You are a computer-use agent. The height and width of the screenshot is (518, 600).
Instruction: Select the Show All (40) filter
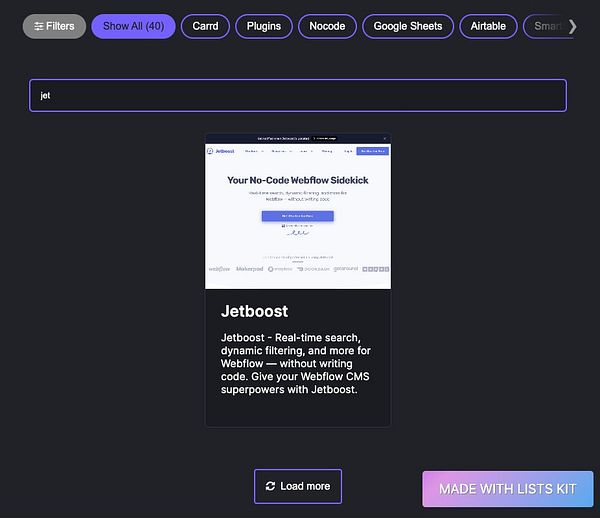[x=133, y=26]
